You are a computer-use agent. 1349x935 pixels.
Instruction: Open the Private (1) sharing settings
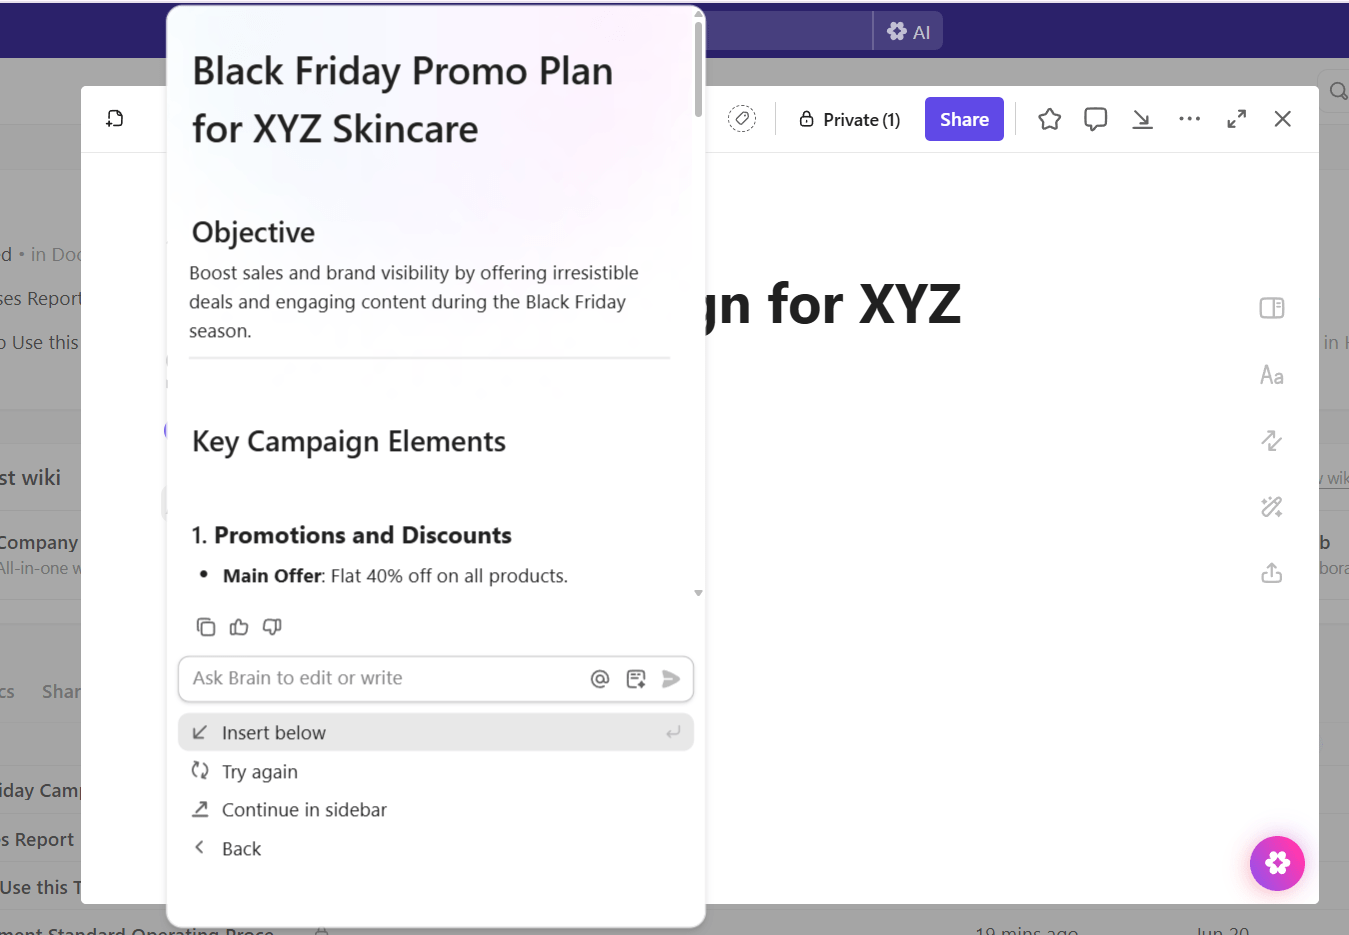[x=848, y=119]
